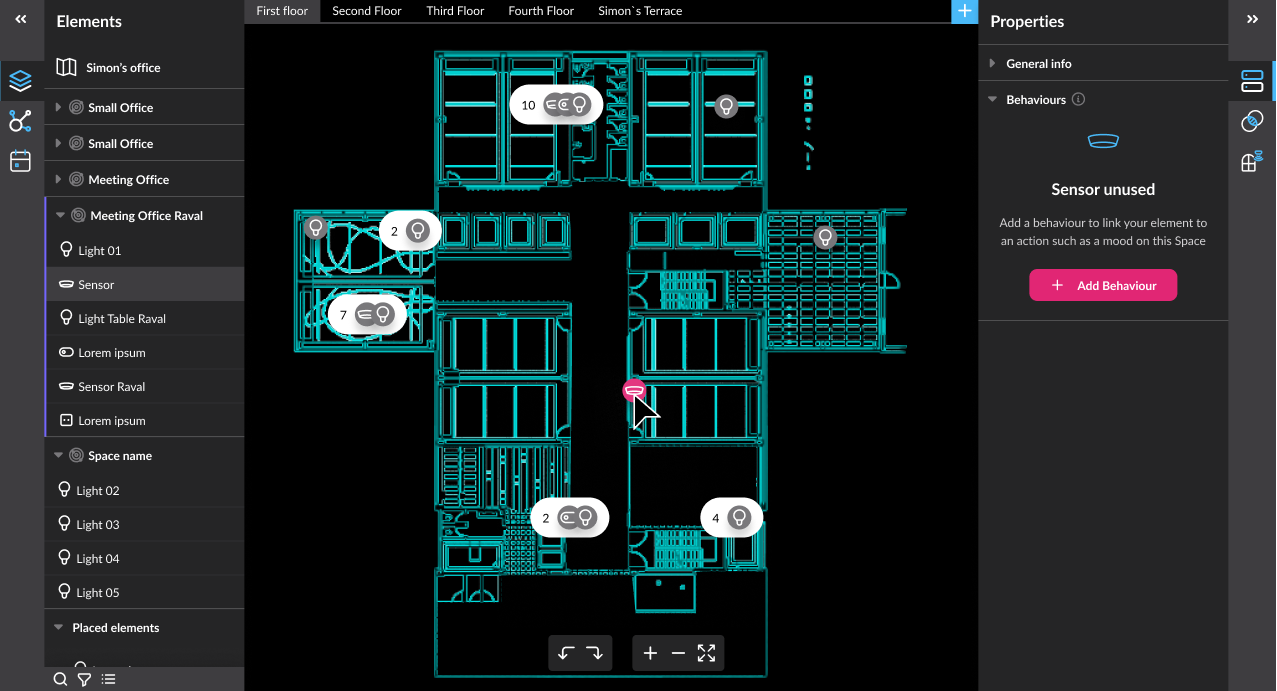Click the green plus to add a floor
1277x691 pixels.
(964, 11)
